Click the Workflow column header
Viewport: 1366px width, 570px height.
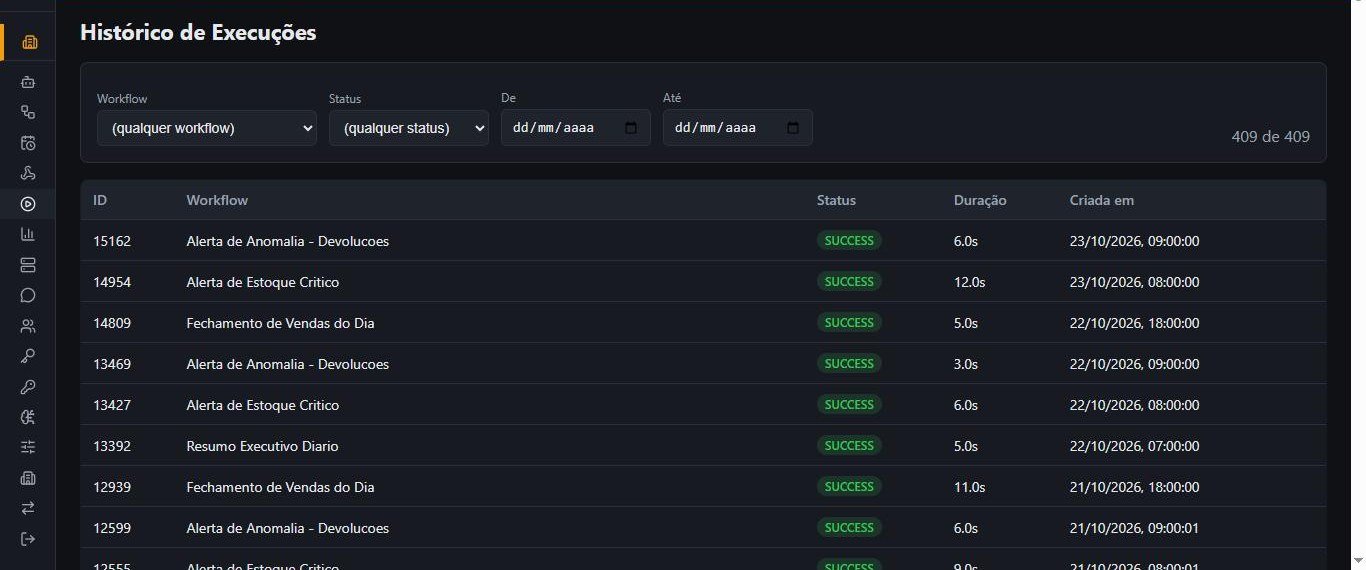[217, 200]
